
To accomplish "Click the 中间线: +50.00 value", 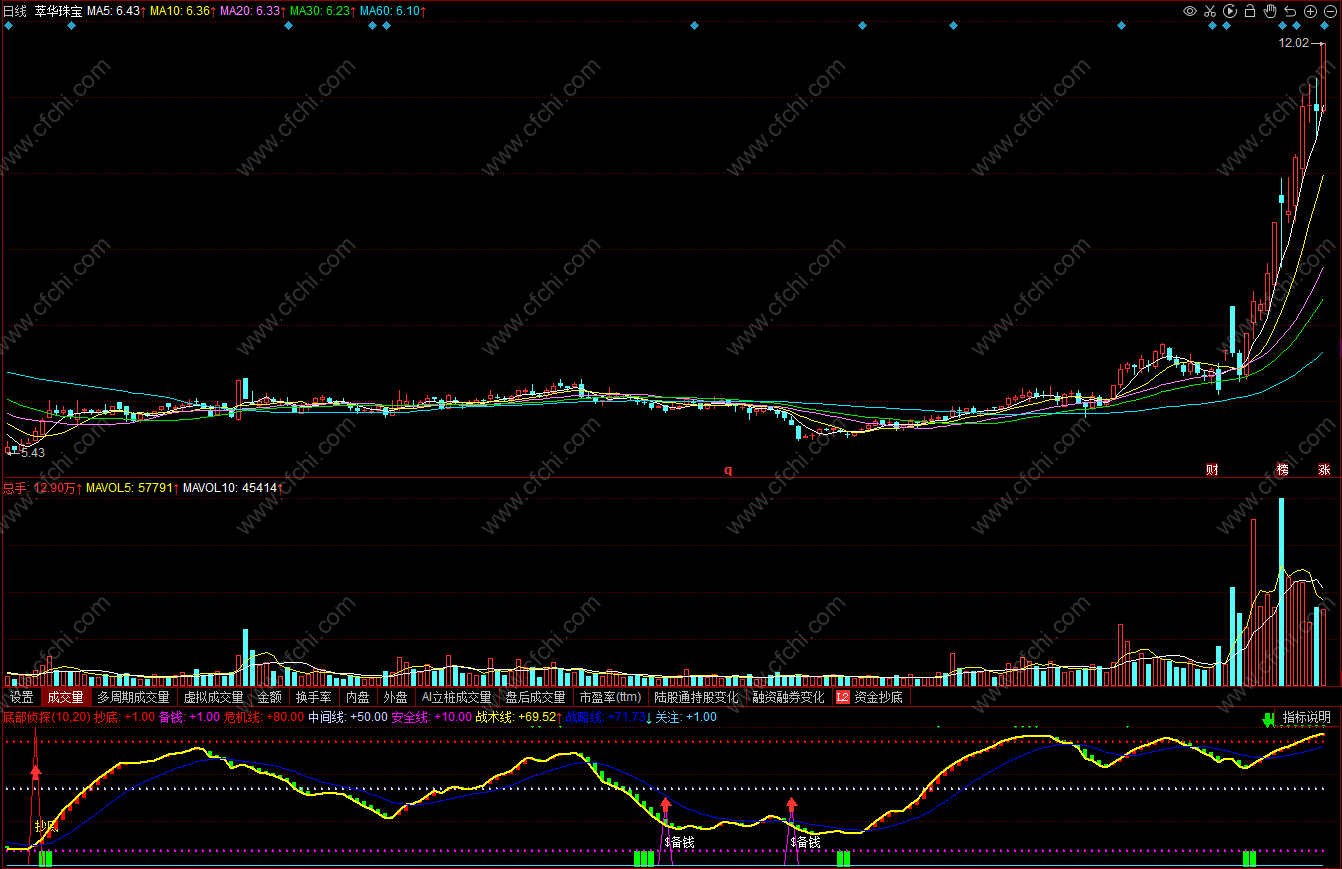I will point(348,717).
